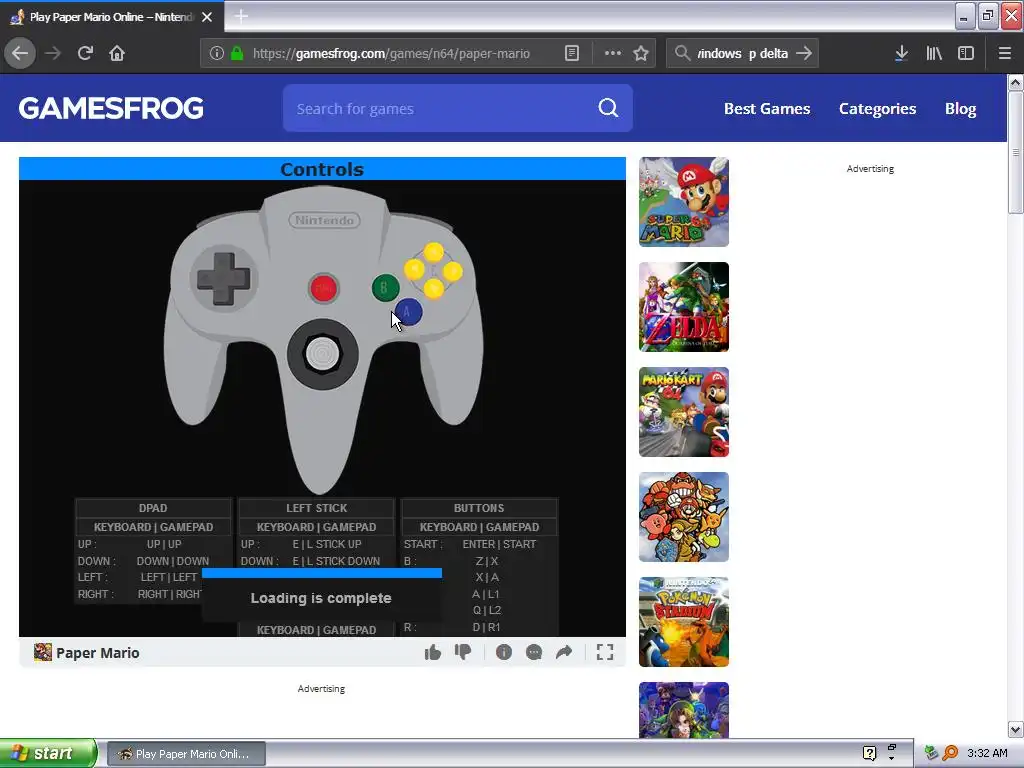Screen dimensions: 1024x768
Task: Click the 3:32 AM taskbar clock
Action: (x=987, y=754)
